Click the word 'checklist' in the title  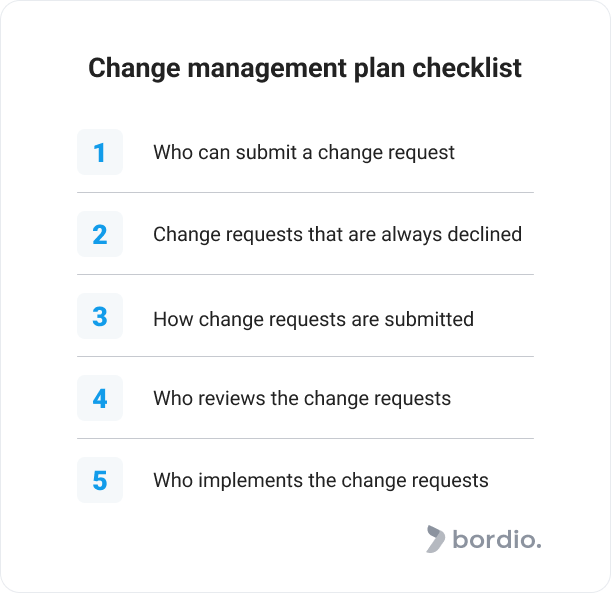tap(467, 68)
